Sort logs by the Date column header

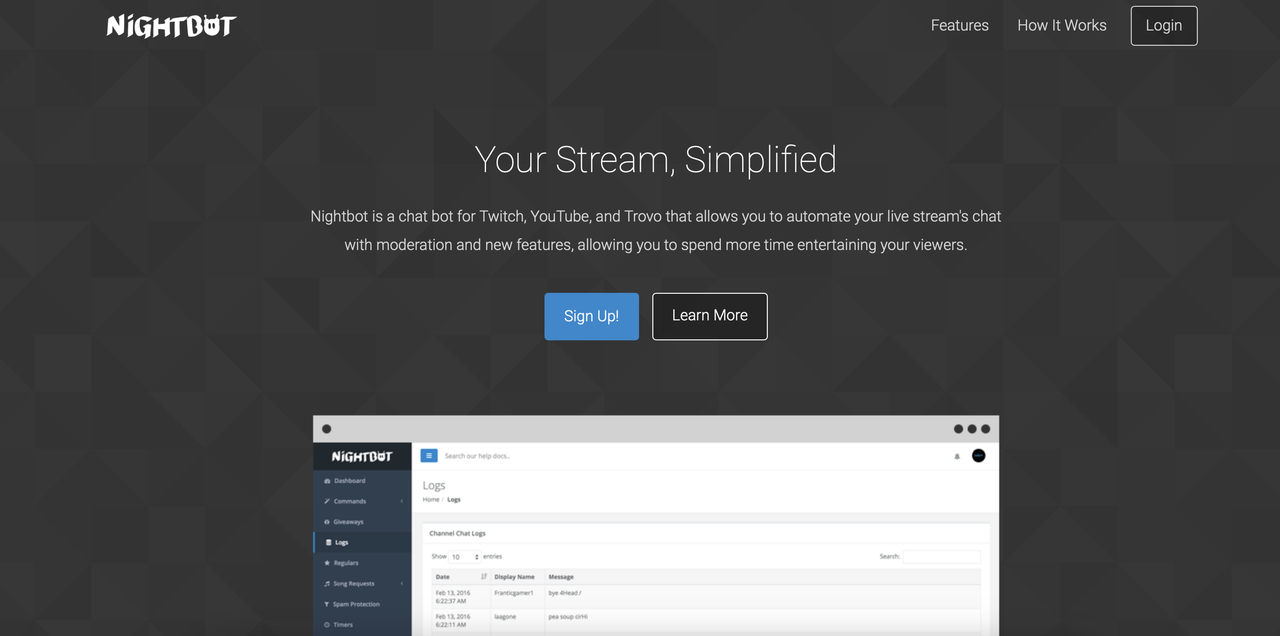(460, 577)
